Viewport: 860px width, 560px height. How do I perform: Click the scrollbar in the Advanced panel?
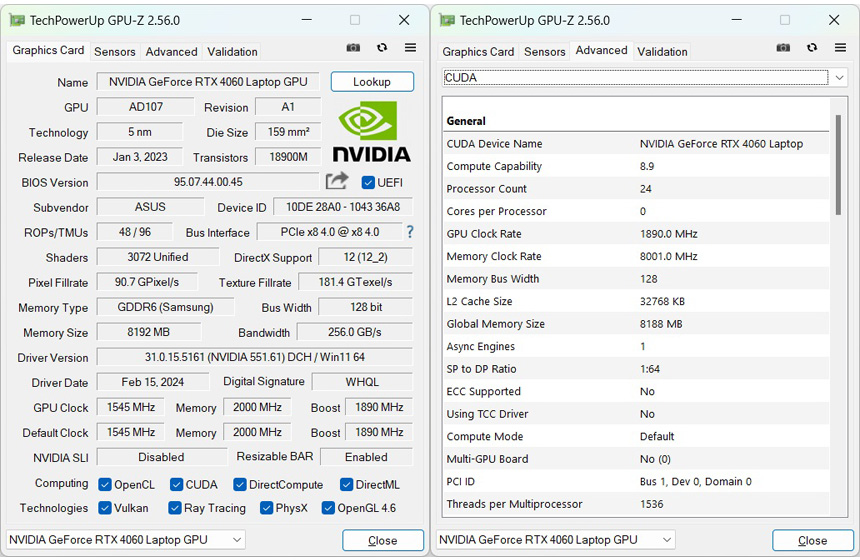click(838, 165)
